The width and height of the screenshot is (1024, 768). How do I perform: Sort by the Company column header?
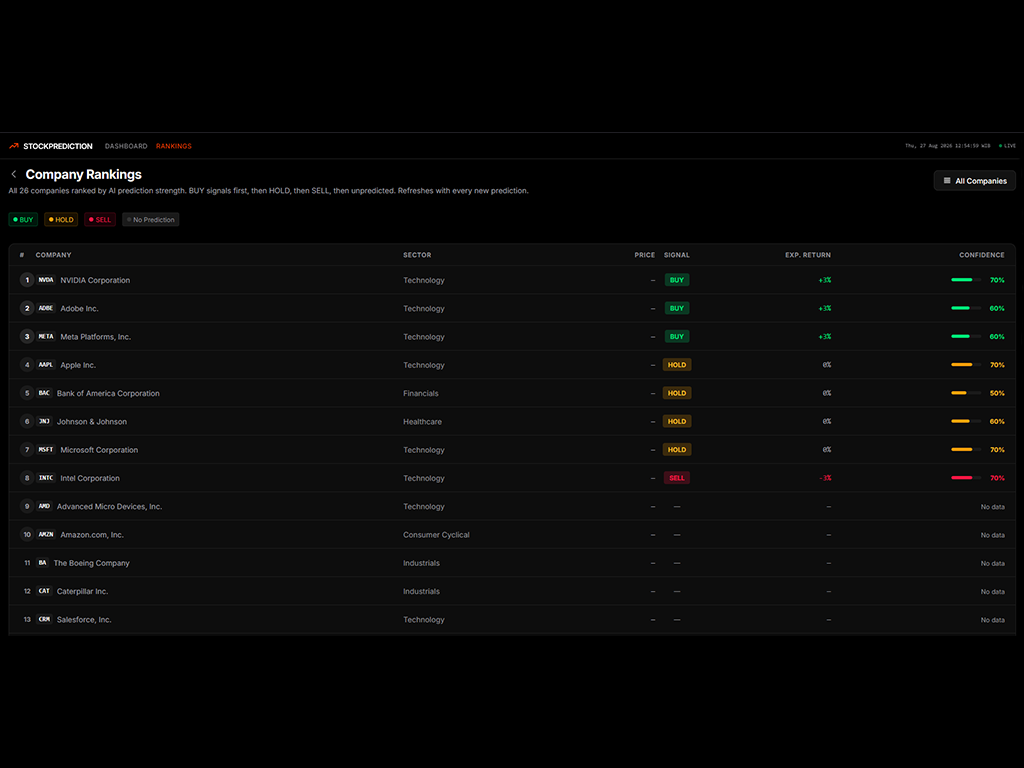[x=54, y=255]
